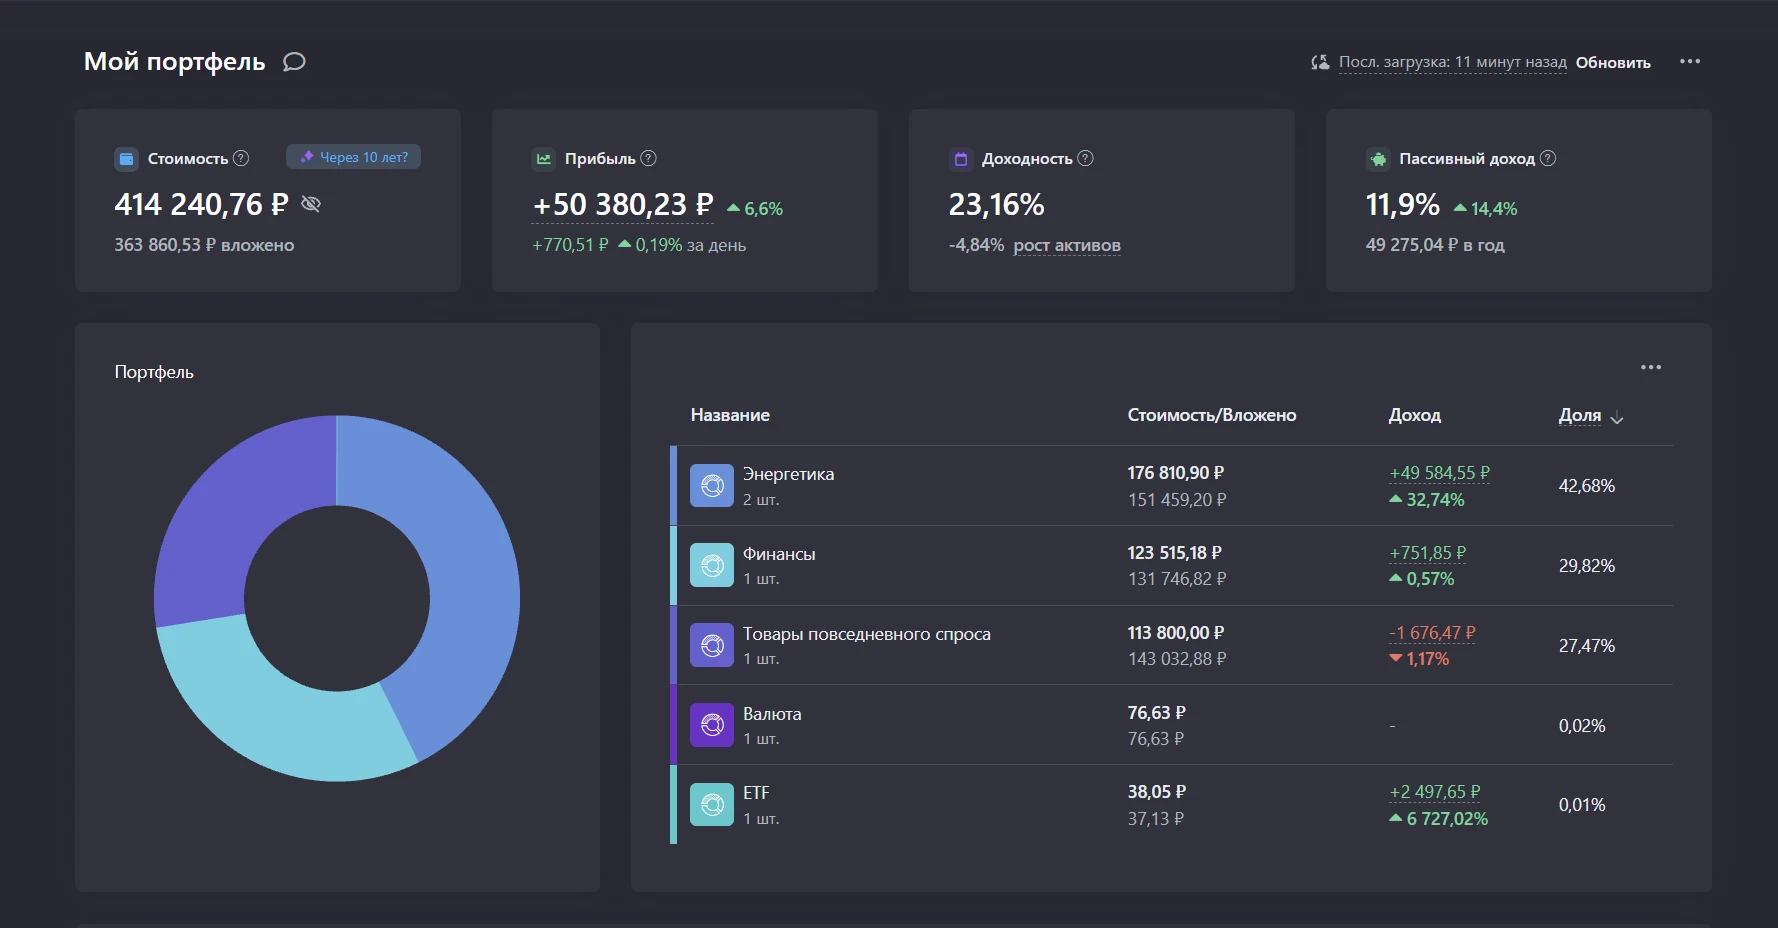Click the 49 275,04 ₽ в год text
Viewport: 1778px width, 928px height.
tap(1435, 245)
